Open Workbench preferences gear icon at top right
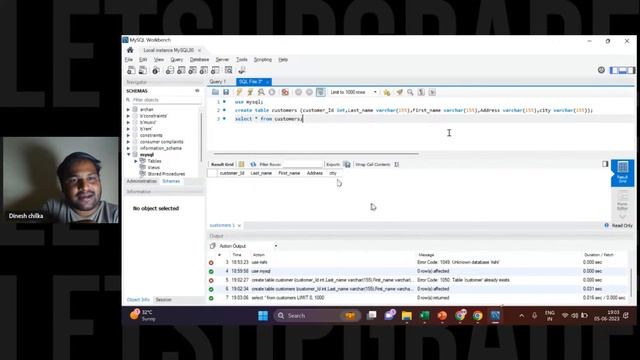640x360 pixels. pyautogui.click(x=601, y=70)
